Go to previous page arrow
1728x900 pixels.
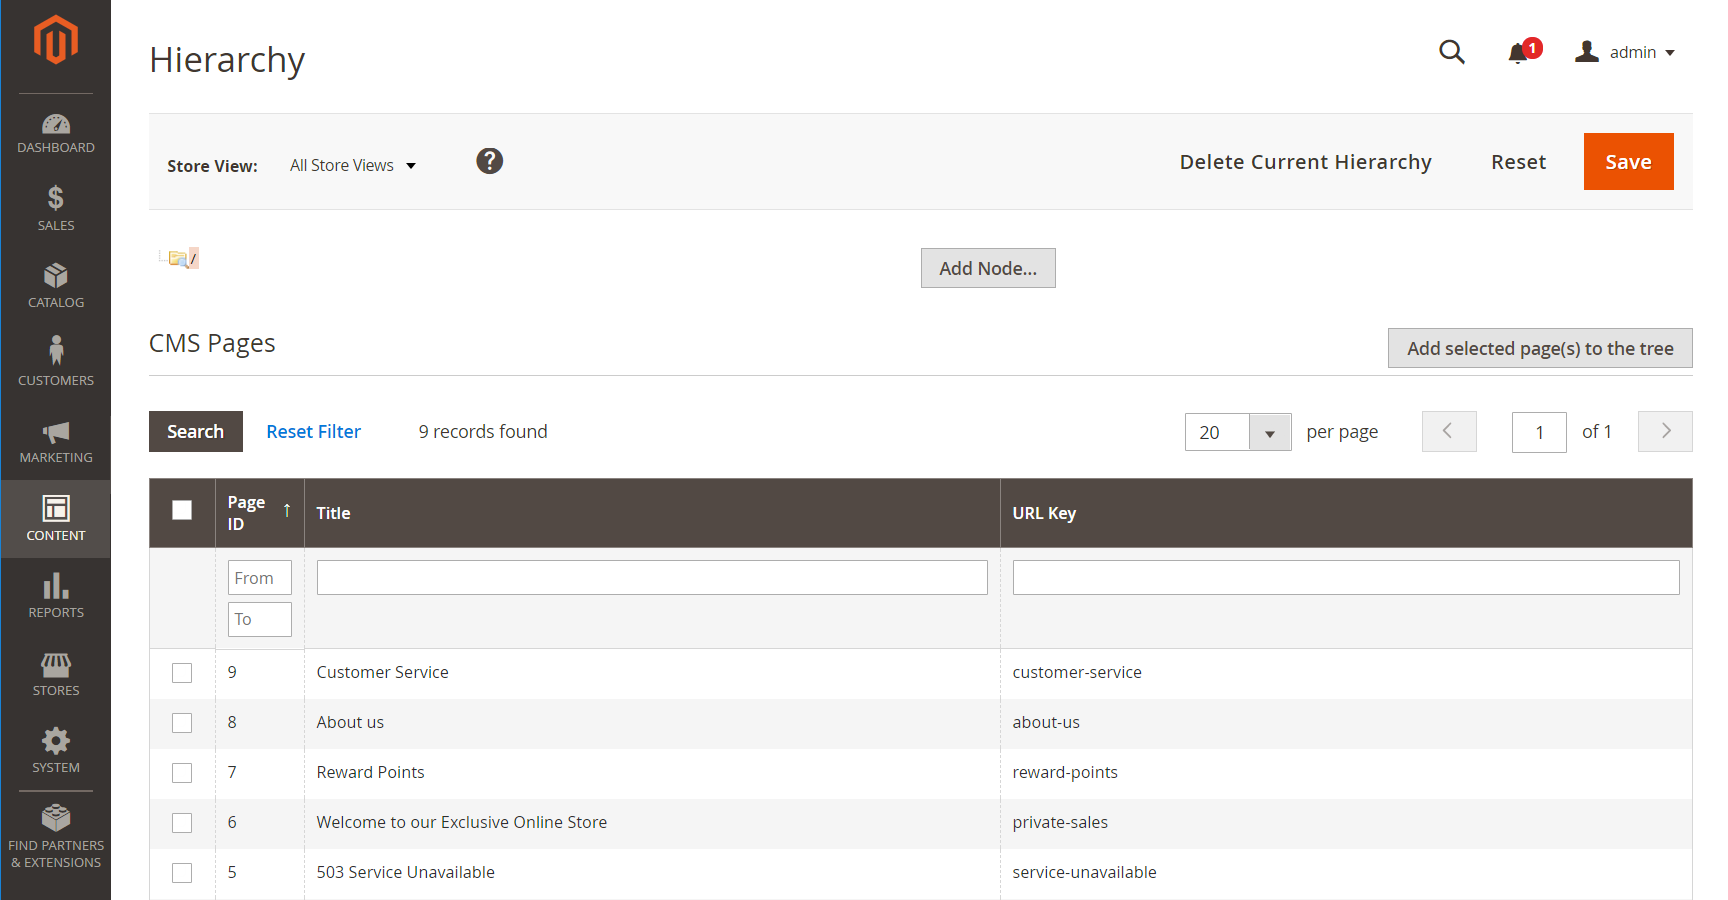click(x=1449, y=431)
